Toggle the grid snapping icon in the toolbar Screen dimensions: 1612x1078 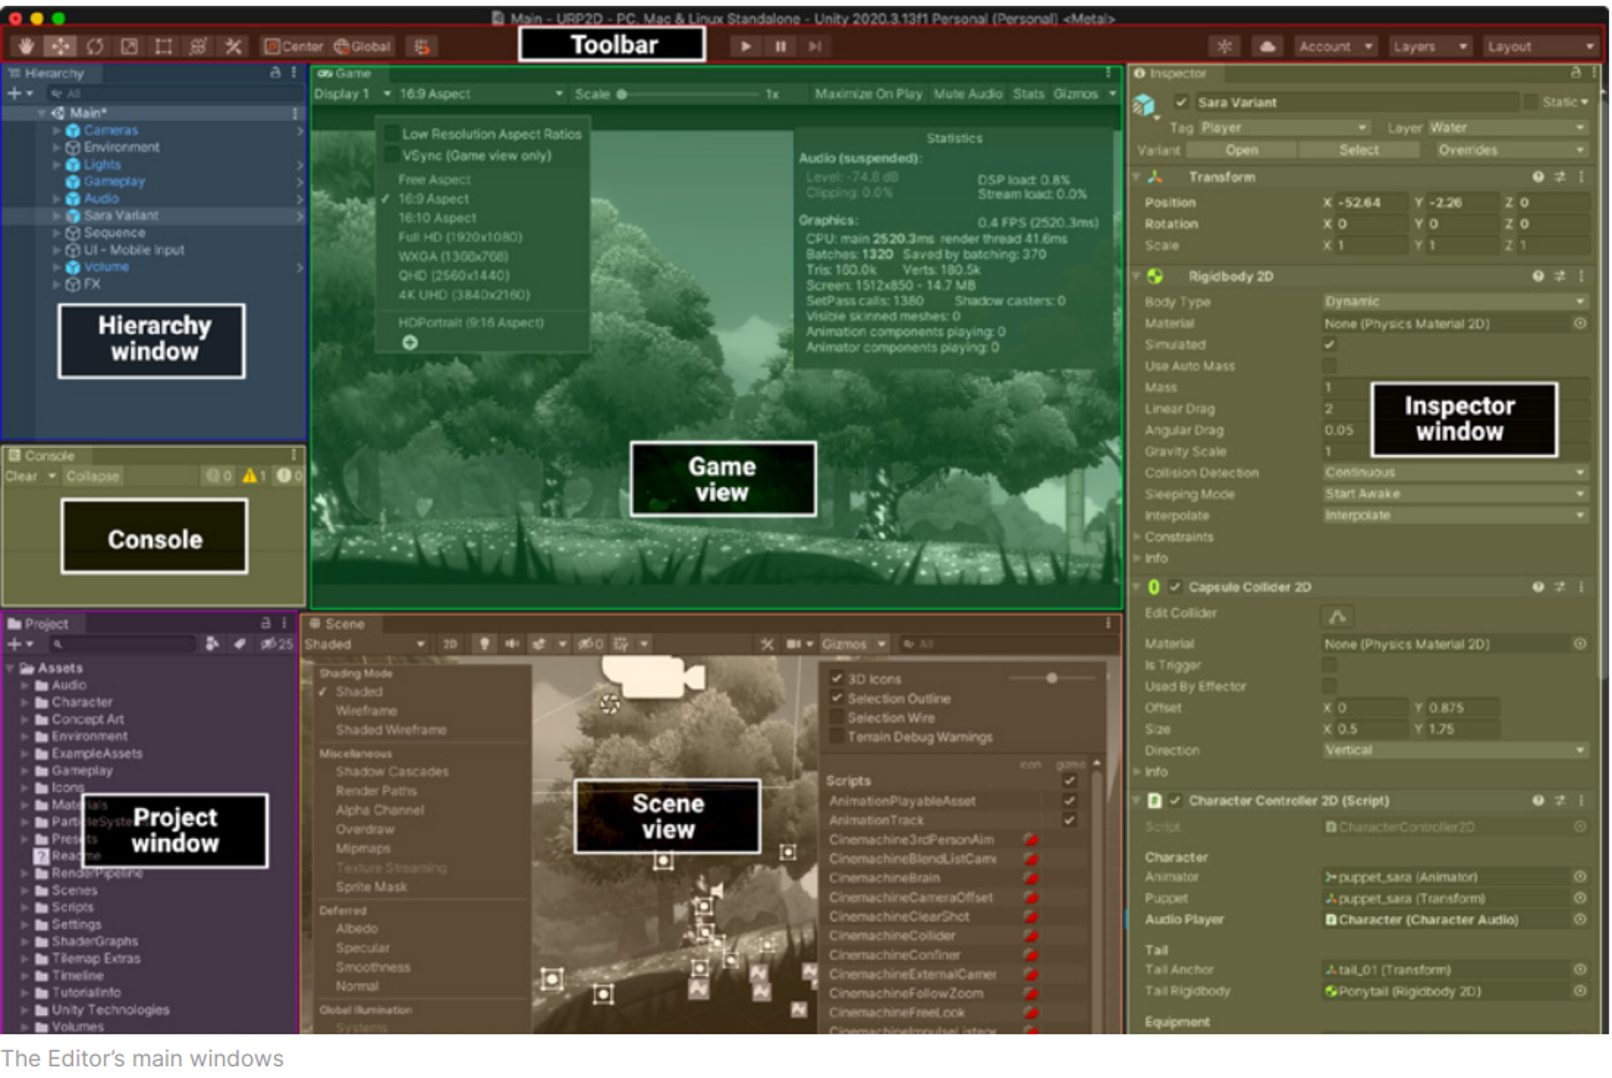[422, 46]
